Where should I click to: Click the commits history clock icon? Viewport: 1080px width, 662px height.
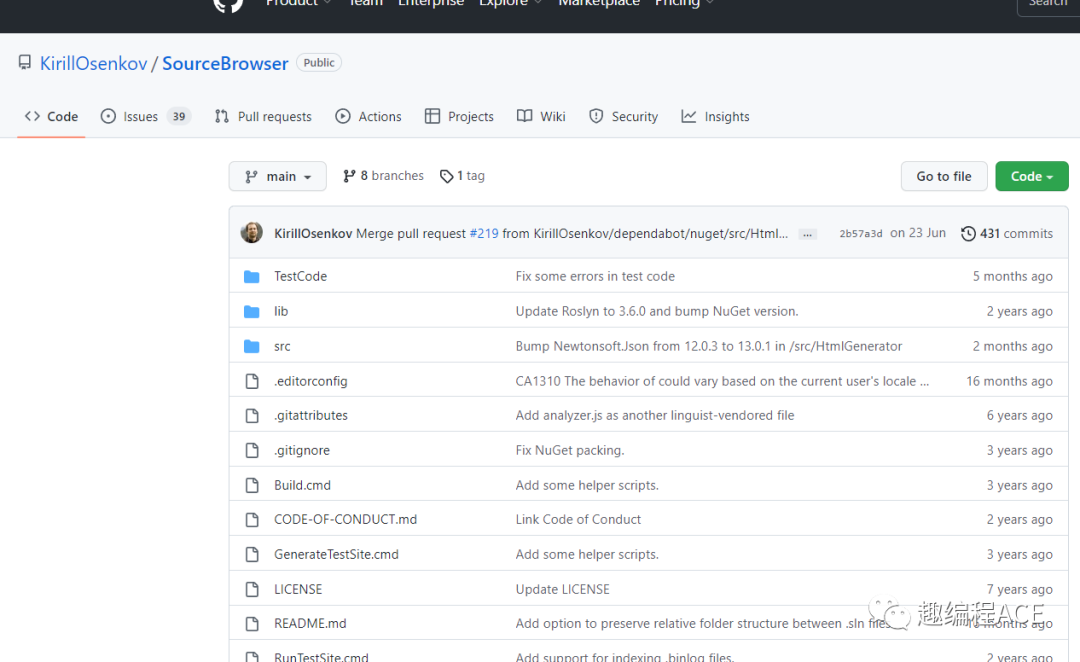click(x=968, y=234)
